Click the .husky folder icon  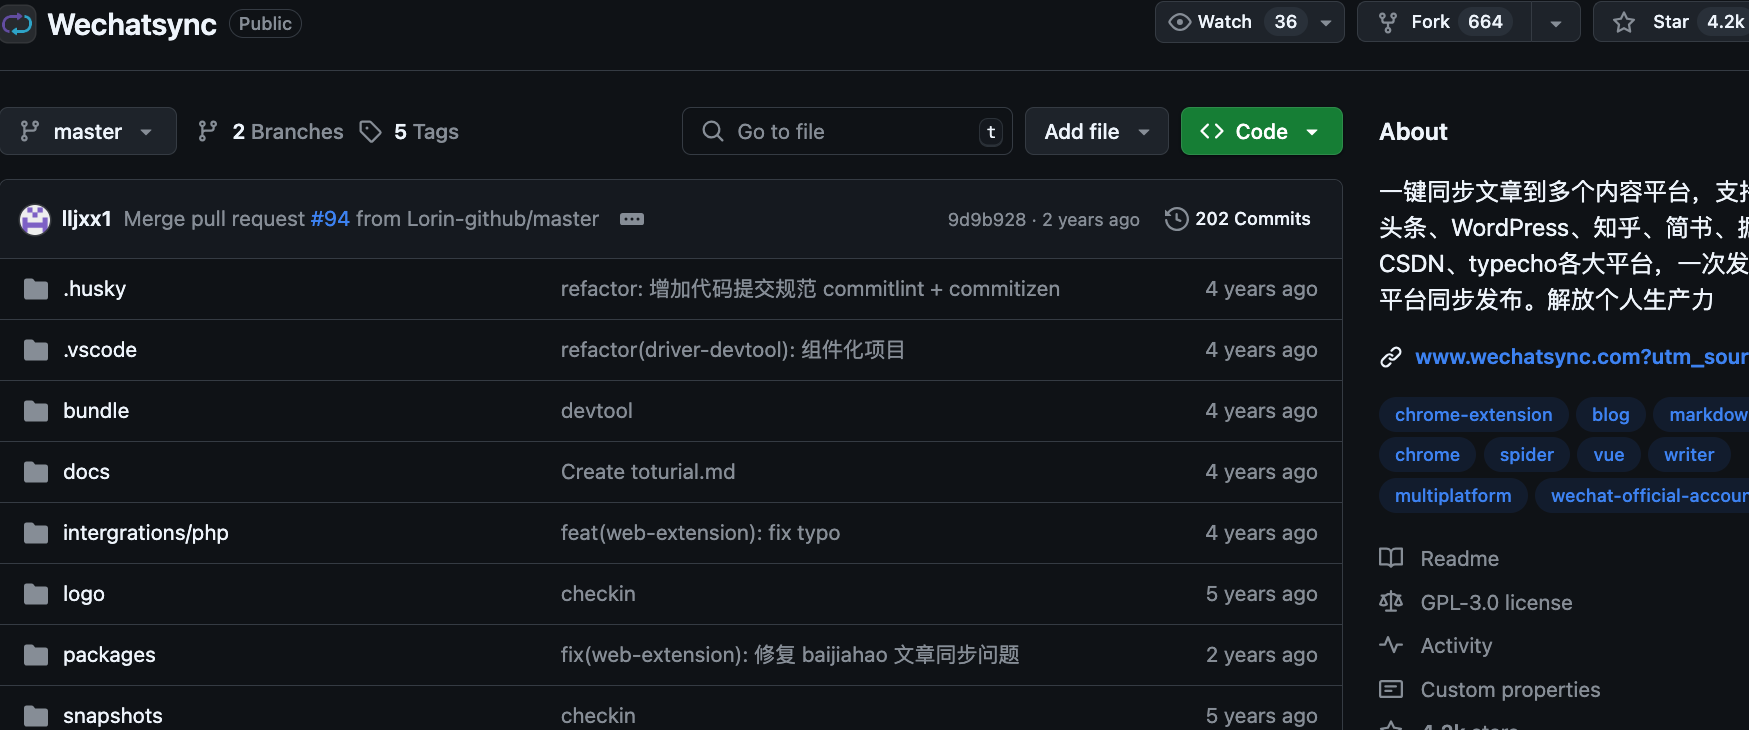(x=36, y=289)
